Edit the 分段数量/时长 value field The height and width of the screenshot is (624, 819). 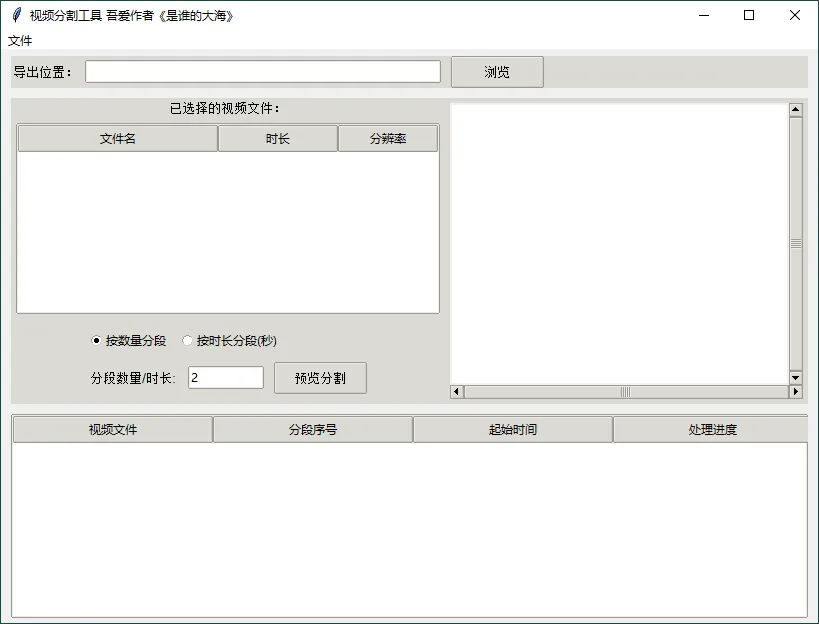(x=225, y=377)
